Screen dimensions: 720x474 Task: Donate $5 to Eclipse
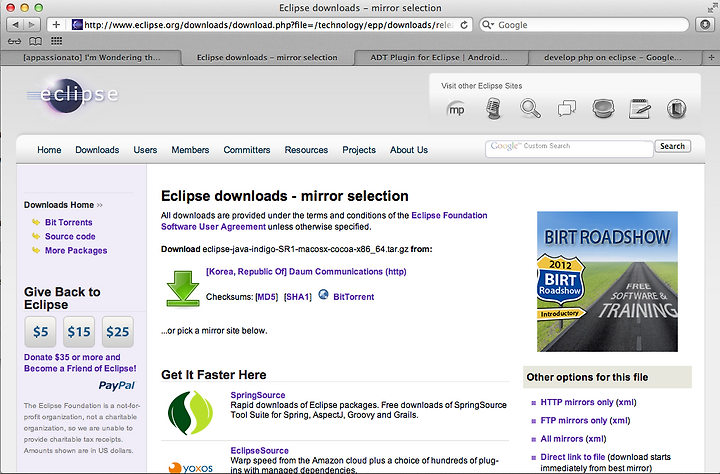(x=40, y=332)
